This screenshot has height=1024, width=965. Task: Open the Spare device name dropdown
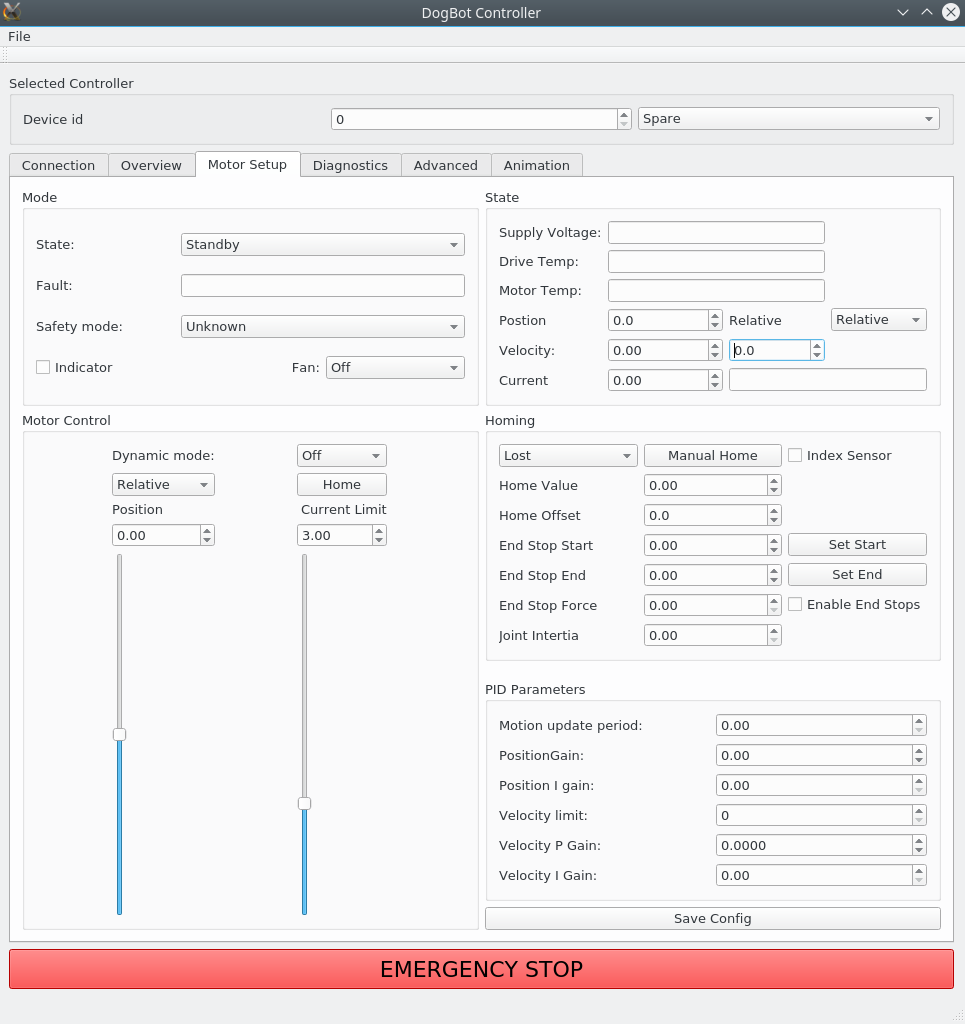click(x=789, y=119)
